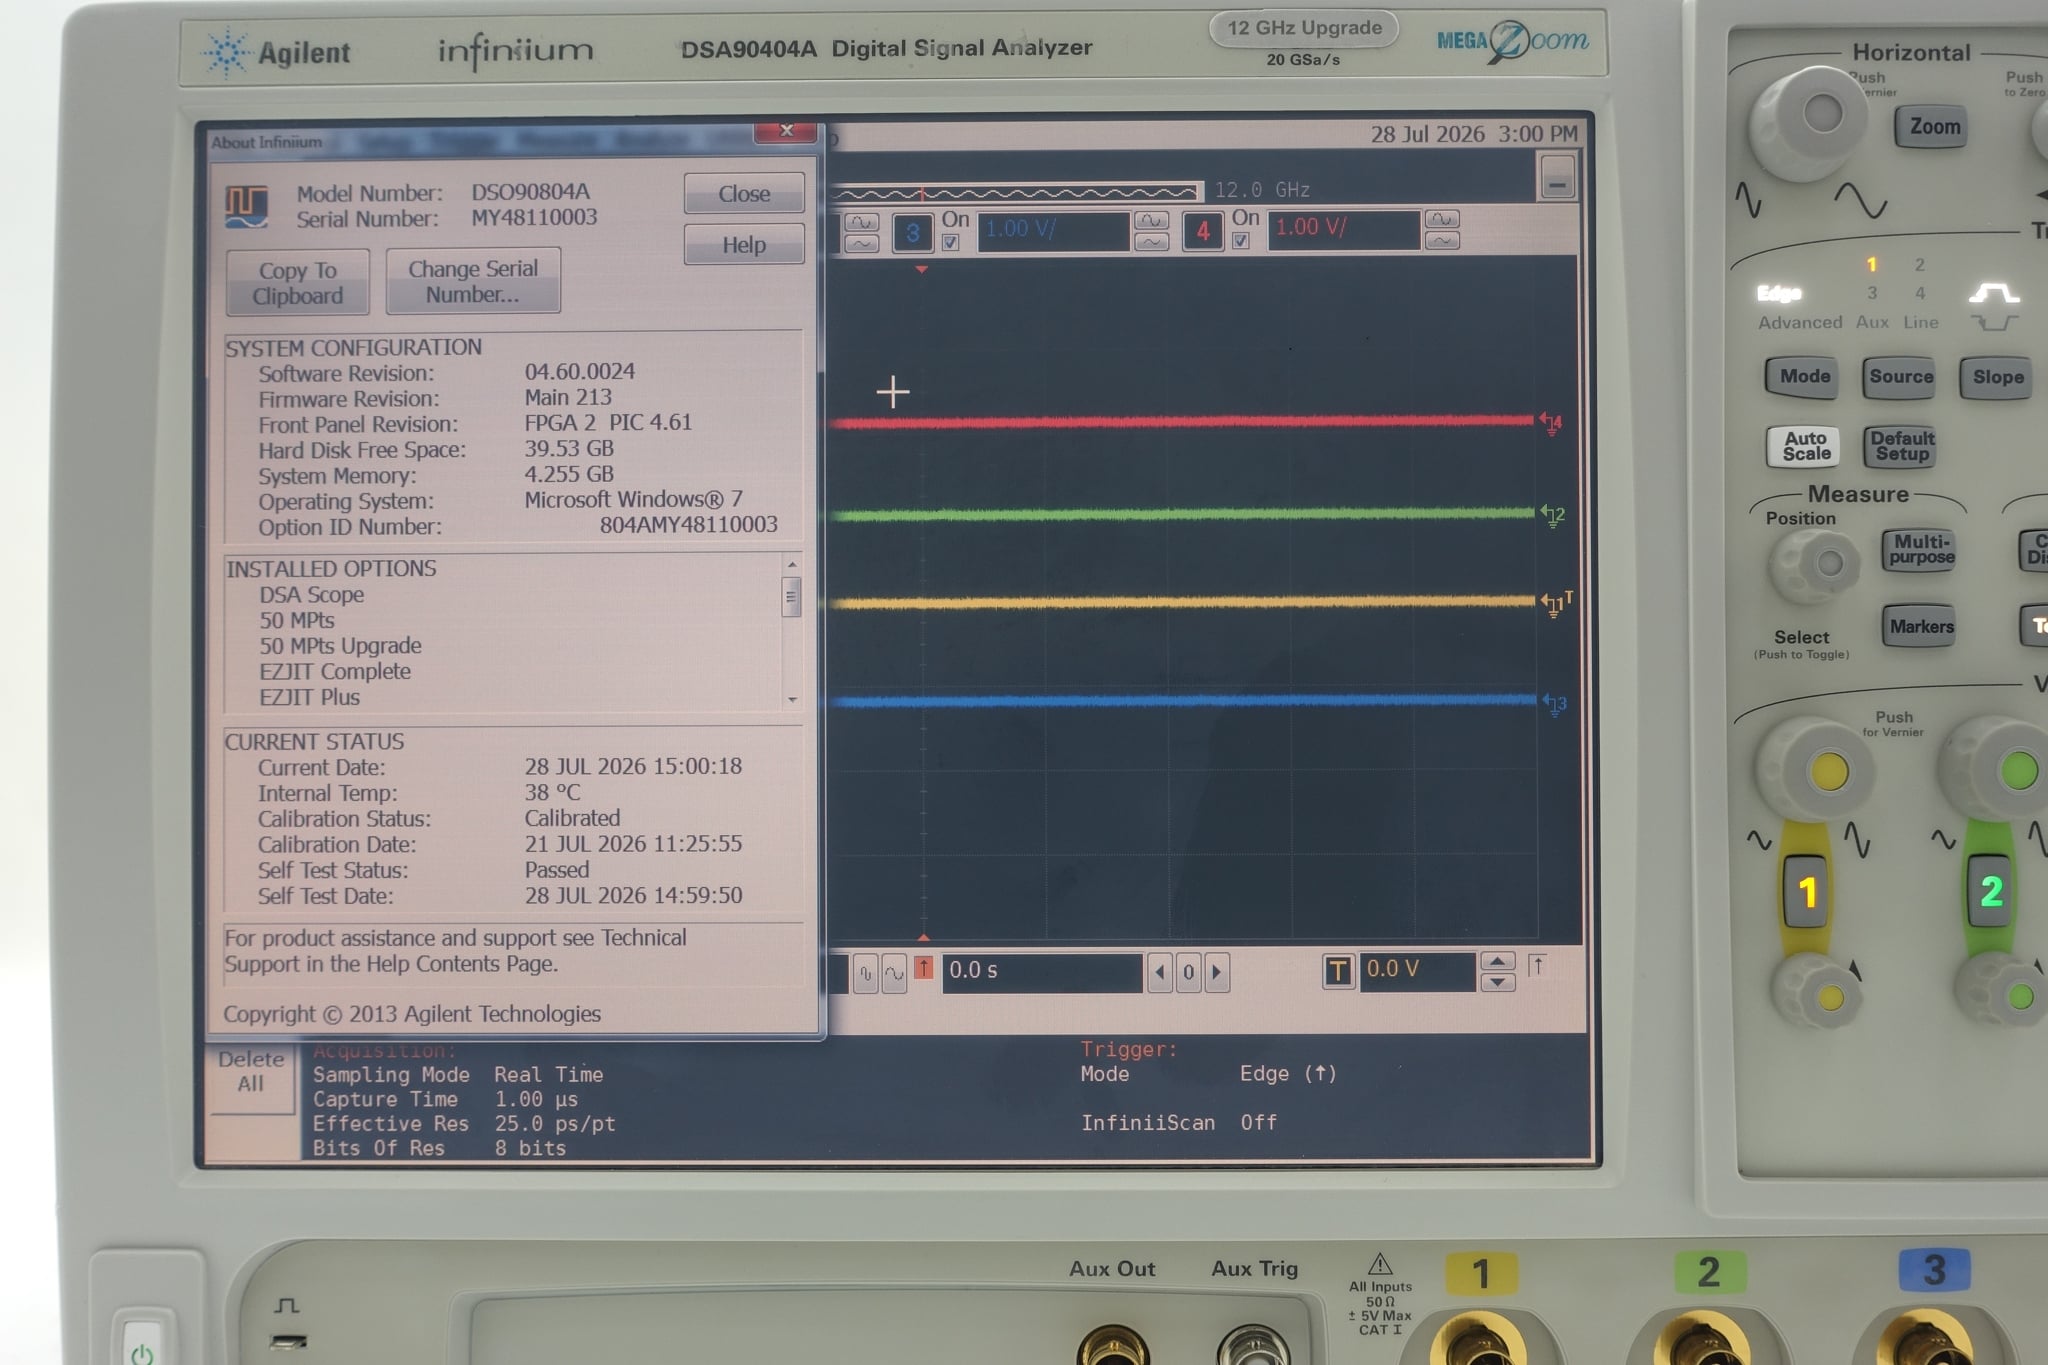This screenshot has height=1365, width=2048.
Task: Decrease channel 4 scale with small-wave icon
Action: point(1442,241)
